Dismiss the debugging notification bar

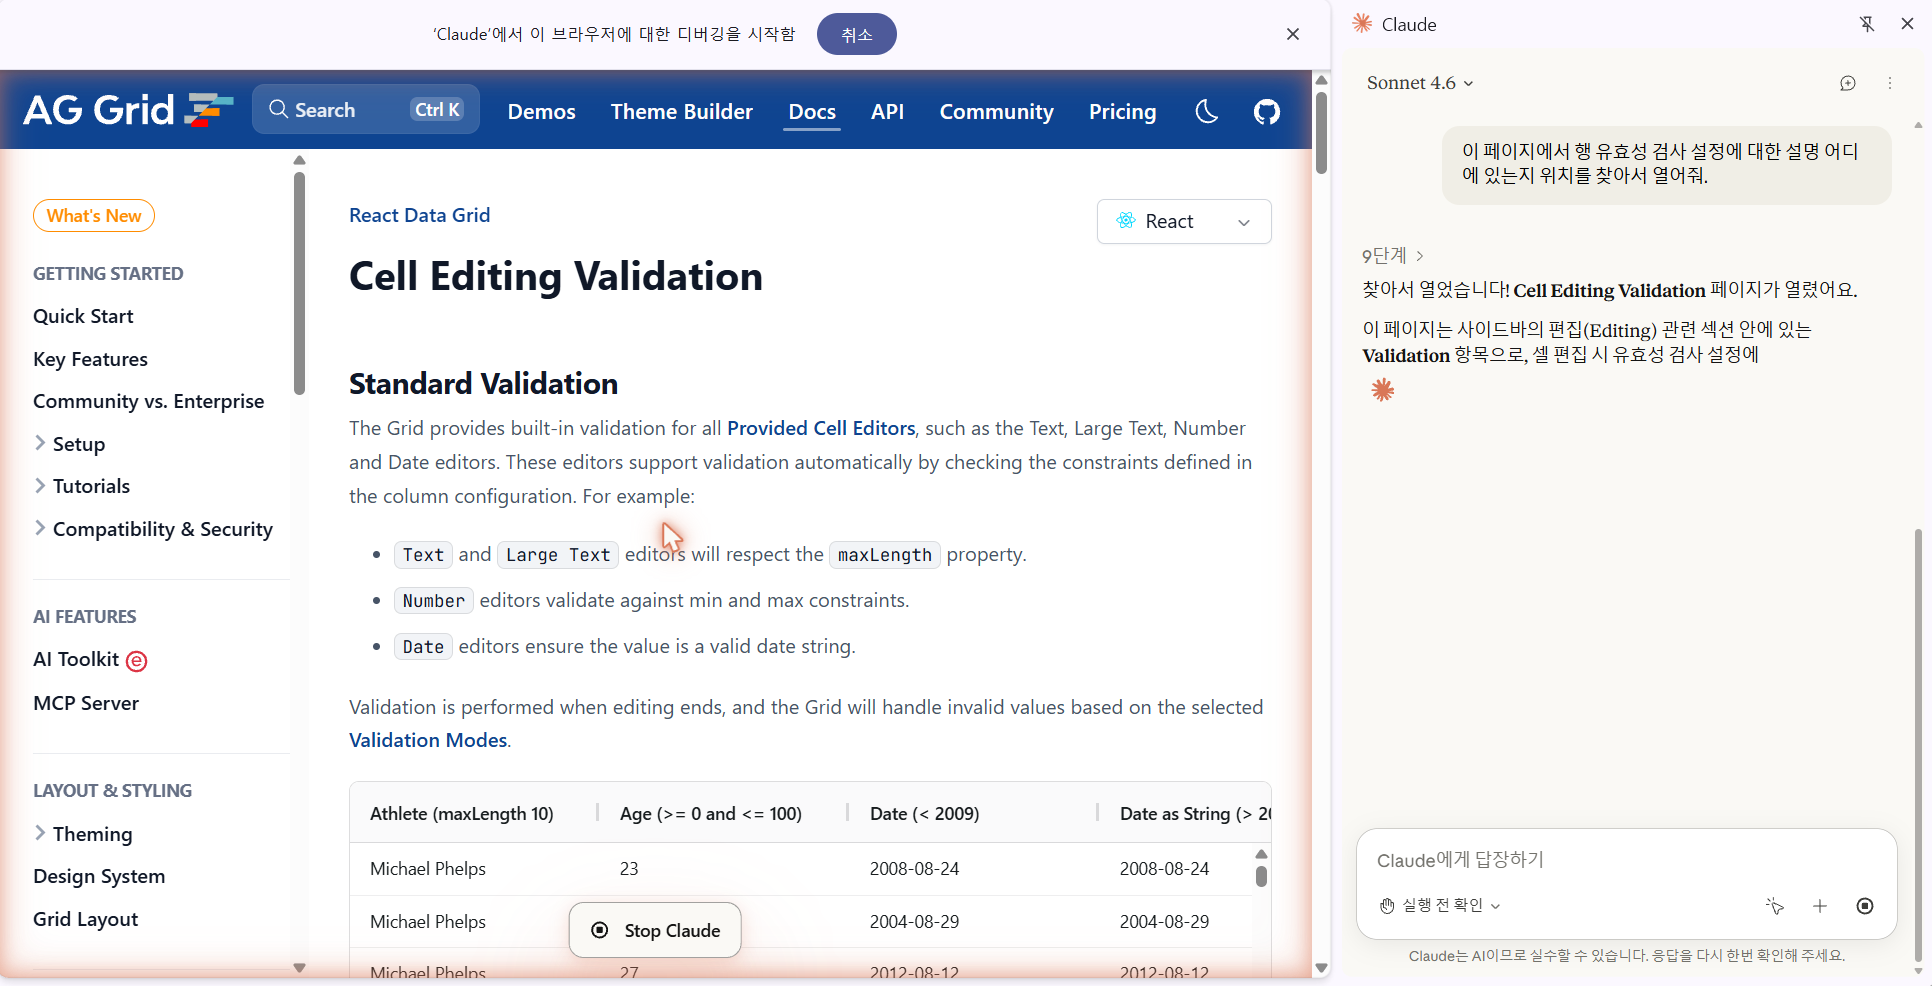click(x=1293, y=34)
